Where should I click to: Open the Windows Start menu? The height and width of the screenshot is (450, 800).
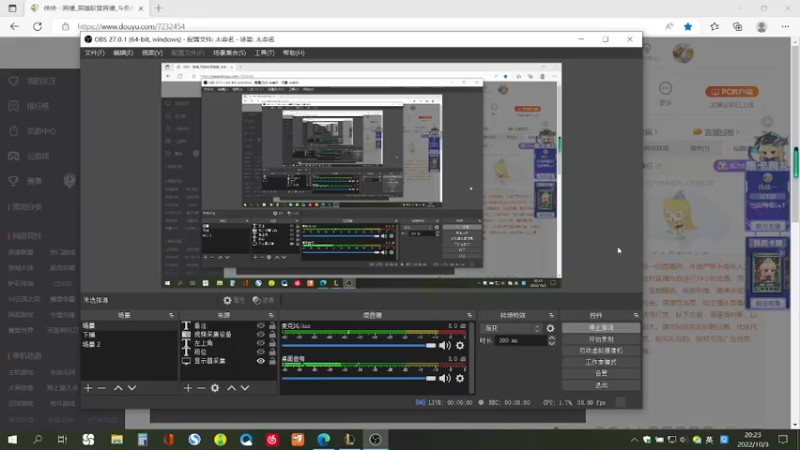12,440
